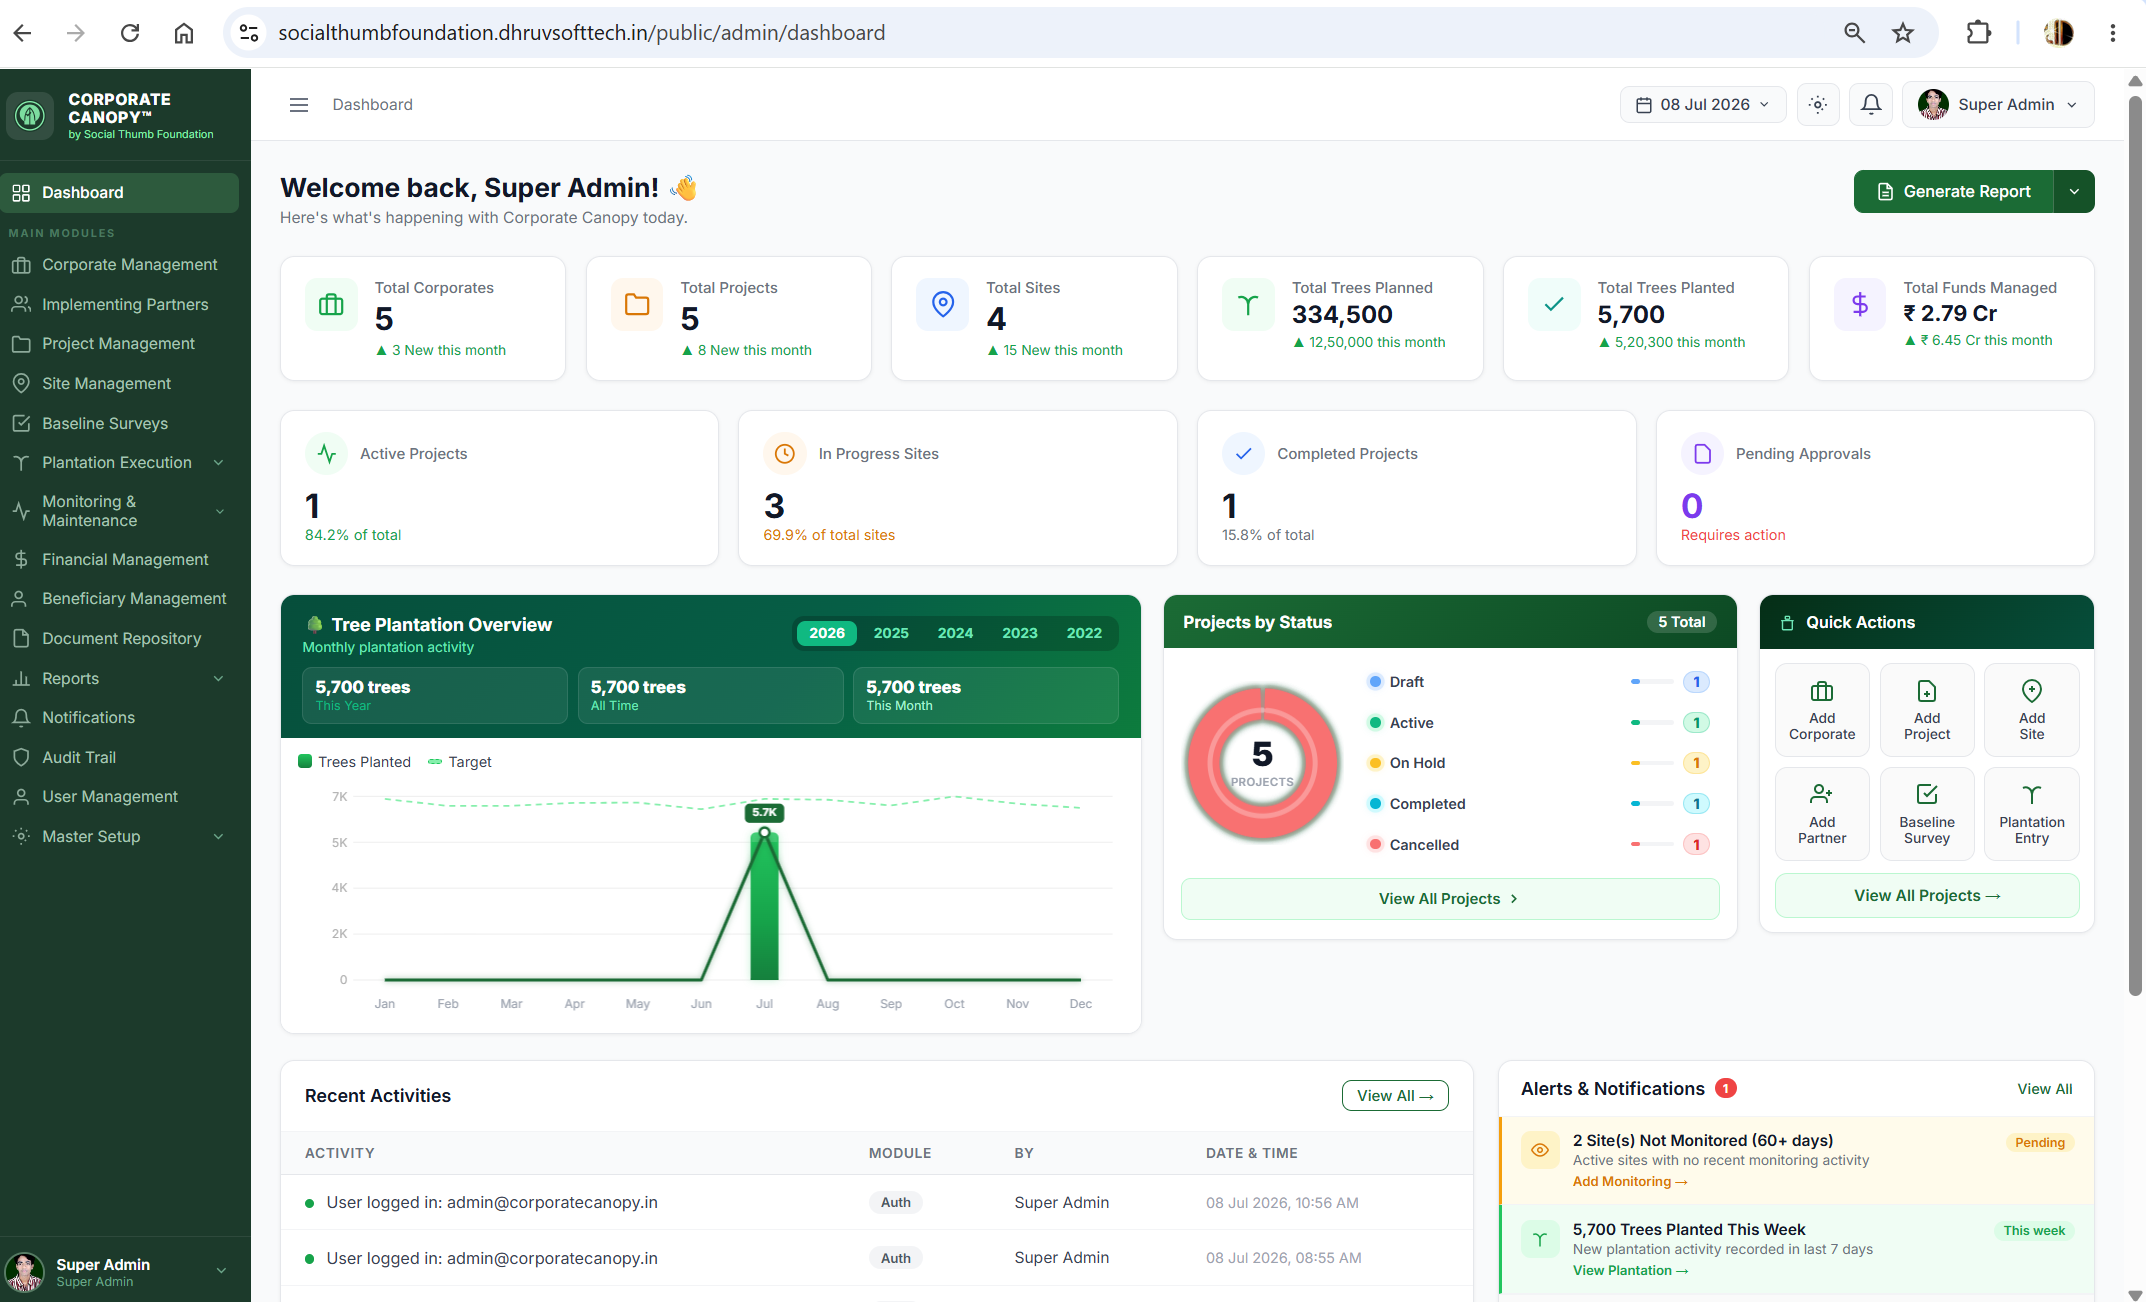The width and height of the screenshot is (2146, 1302).
Task: Open the 08 Jul 2026 date dropdown
Action: click(x=1702, y=104)
